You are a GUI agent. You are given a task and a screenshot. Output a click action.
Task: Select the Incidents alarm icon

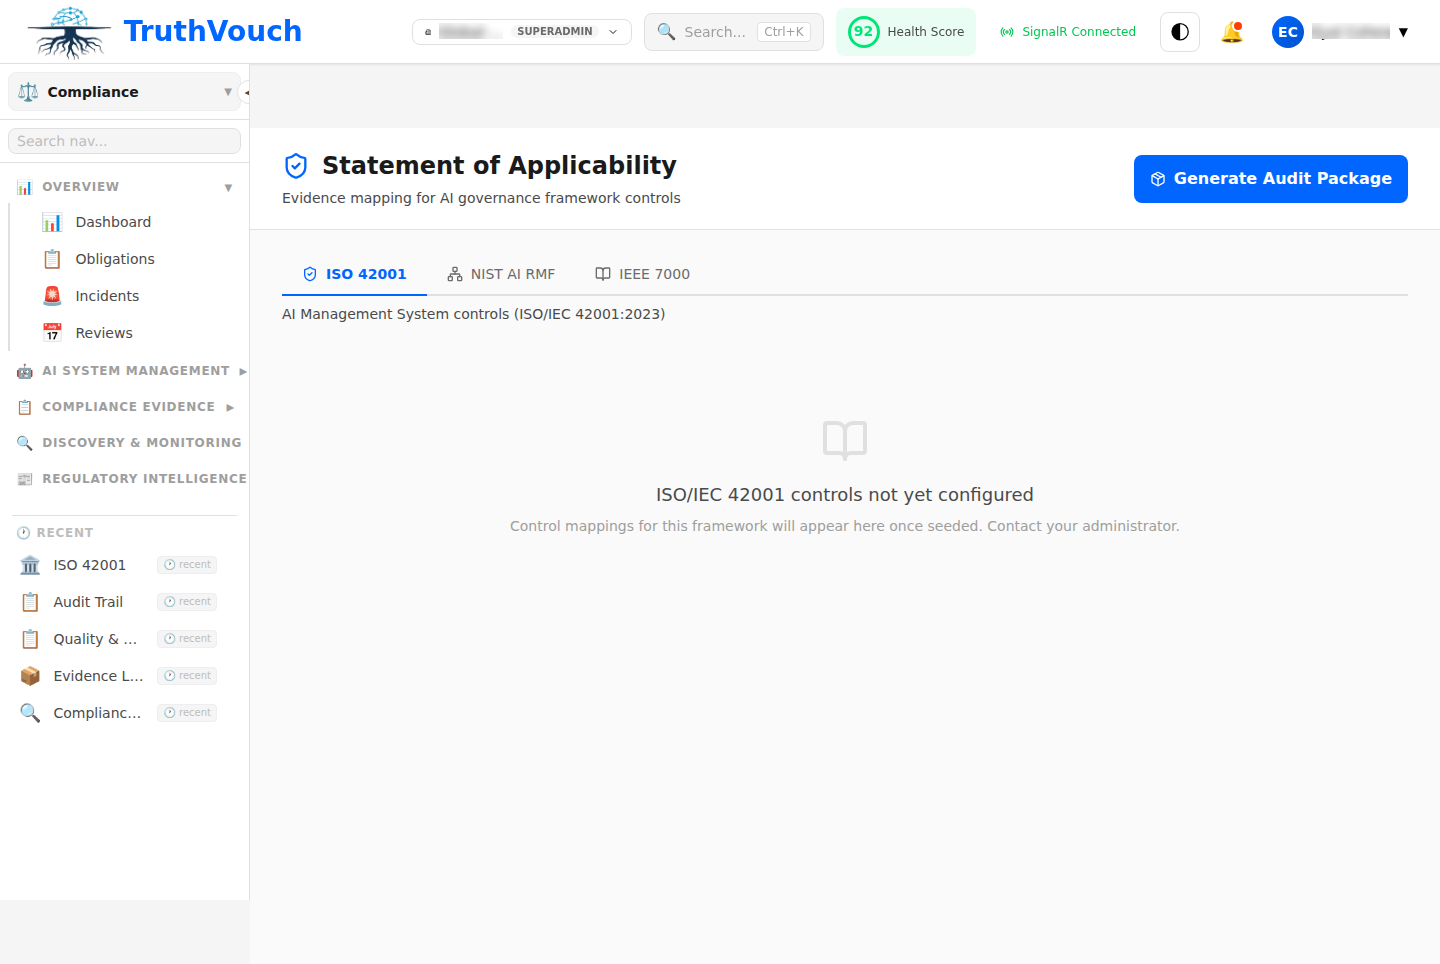click(52, 295)
